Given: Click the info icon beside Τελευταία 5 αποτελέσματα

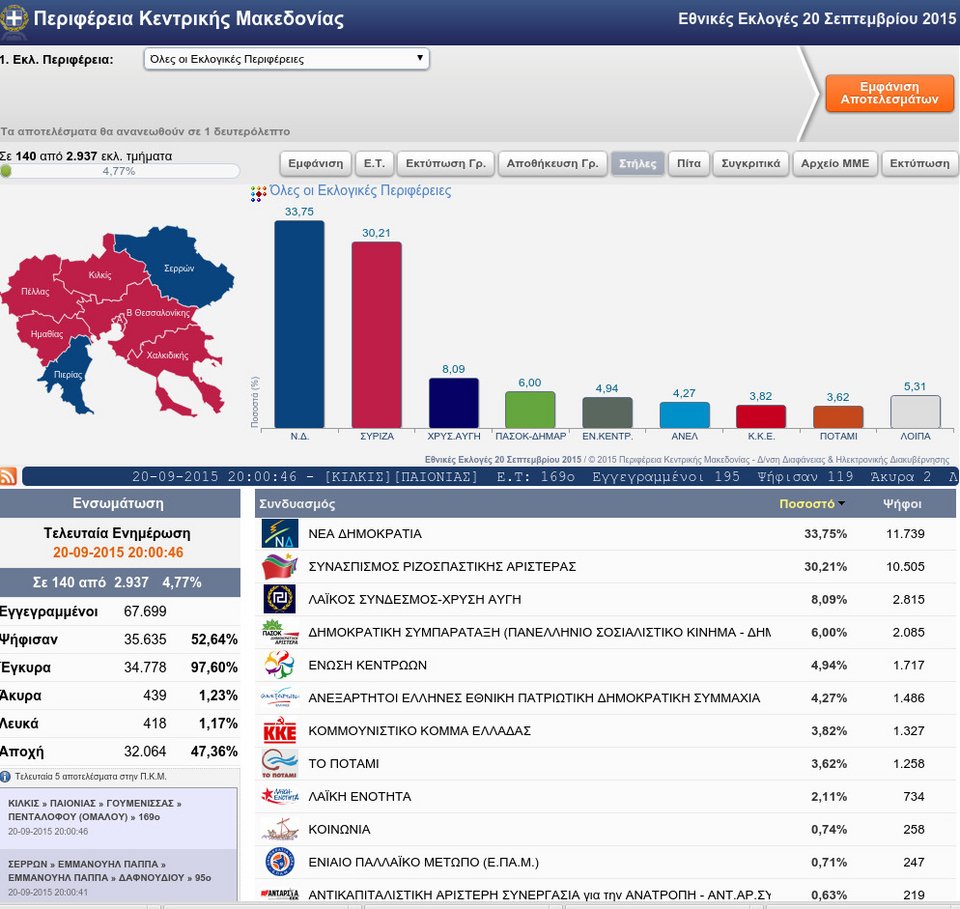Looking at the screenshot, I should tap(6, 776).
